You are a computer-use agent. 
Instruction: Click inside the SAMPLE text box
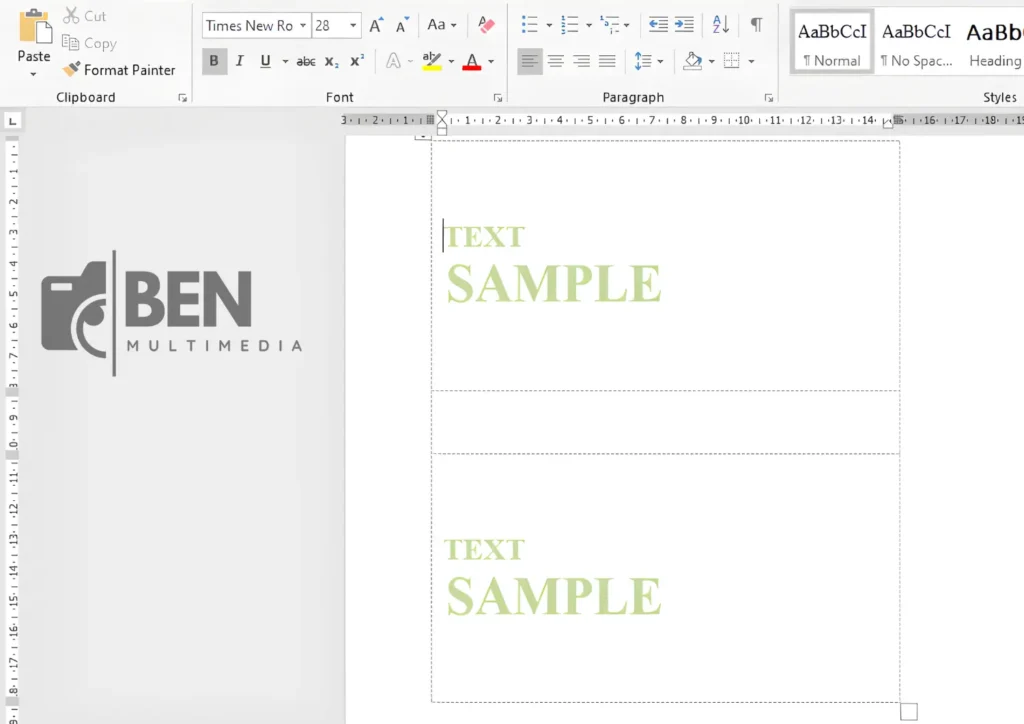click(554, 282)
